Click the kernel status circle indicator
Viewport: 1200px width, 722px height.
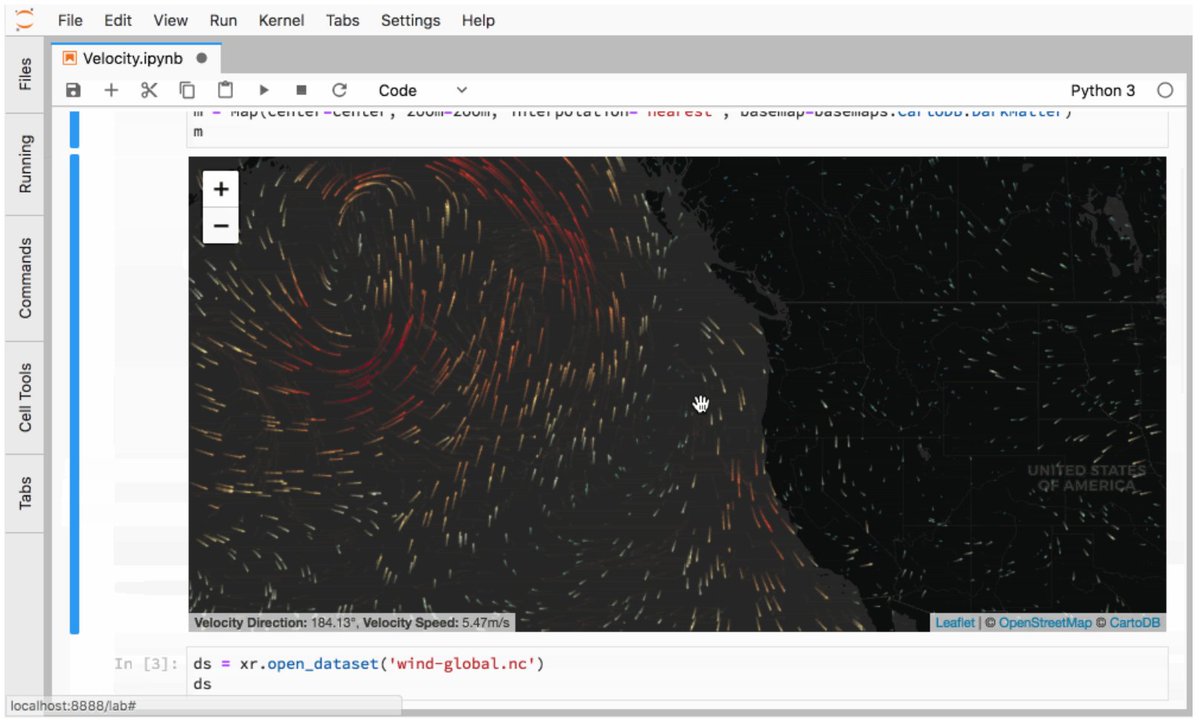(1165, 90)
